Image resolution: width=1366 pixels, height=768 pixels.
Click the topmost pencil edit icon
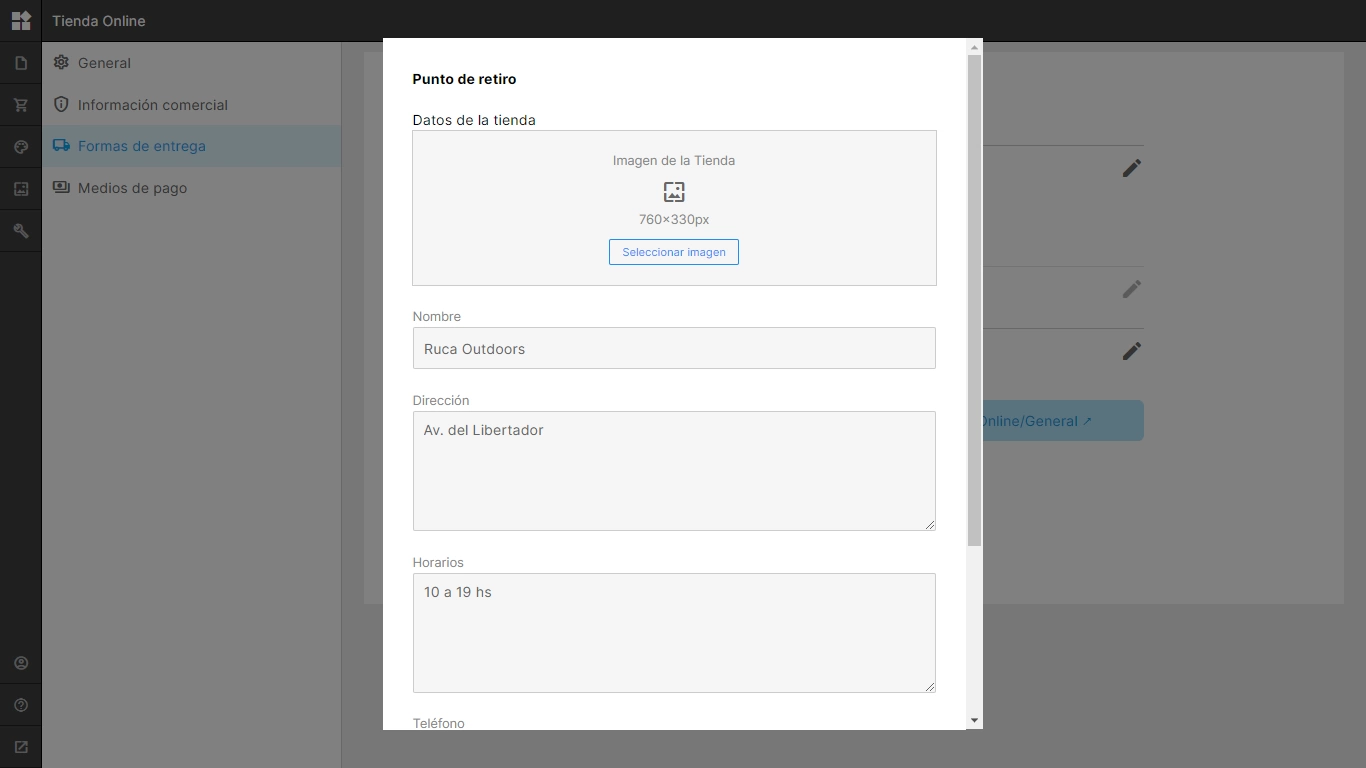click(1131, 168)
